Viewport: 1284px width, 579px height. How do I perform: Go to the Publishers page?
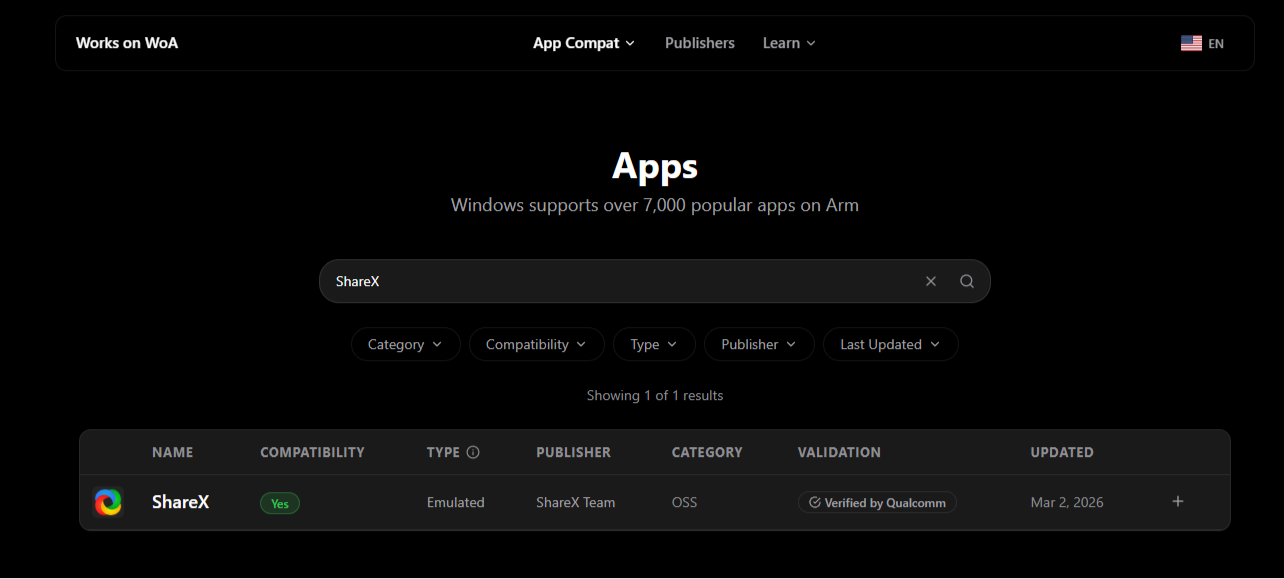pyautogui.click(x=700, y=43)
